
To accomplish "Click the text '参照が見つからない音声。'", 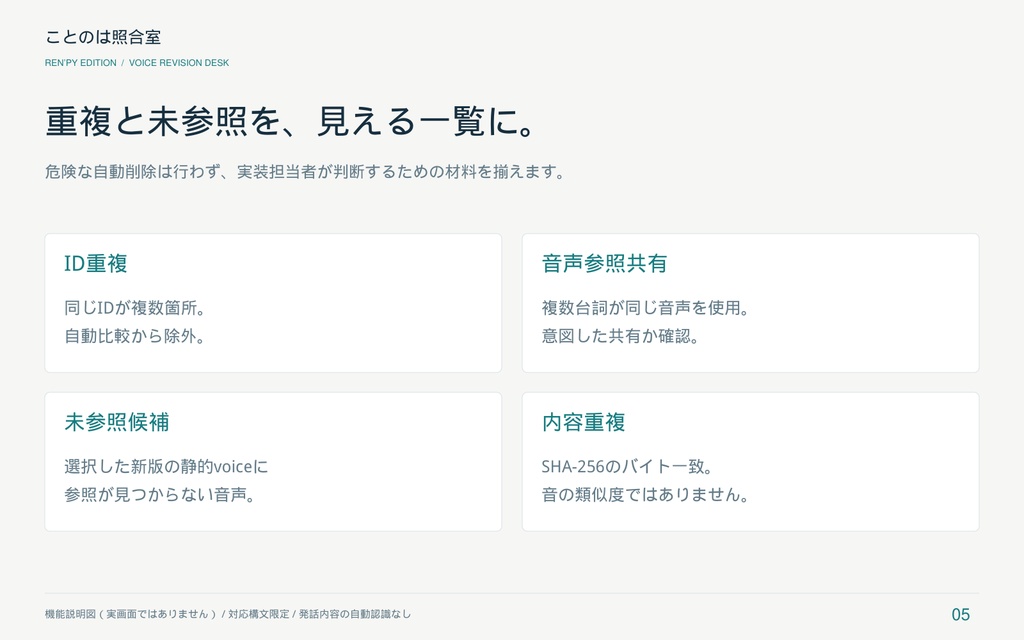I will 159,494.
